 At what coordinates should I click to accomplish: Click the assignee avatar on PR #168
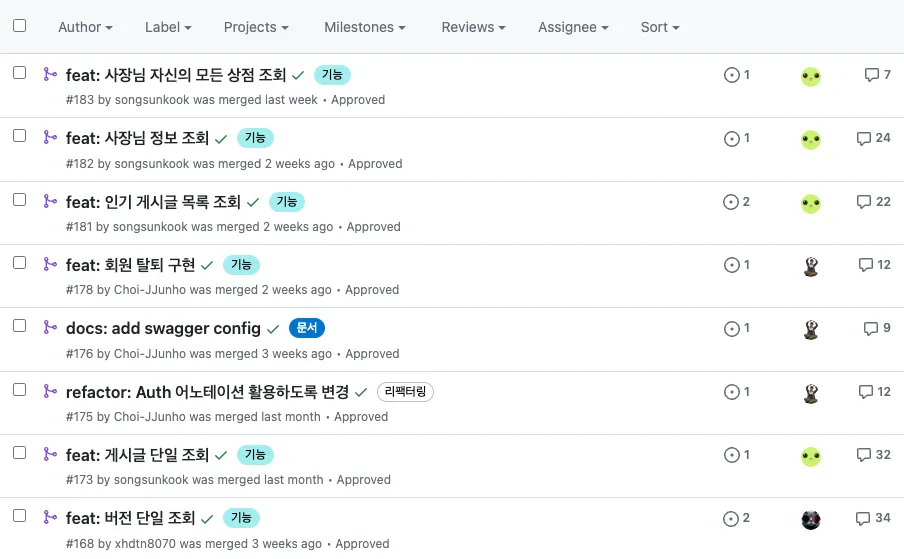(x=811, y=520)
